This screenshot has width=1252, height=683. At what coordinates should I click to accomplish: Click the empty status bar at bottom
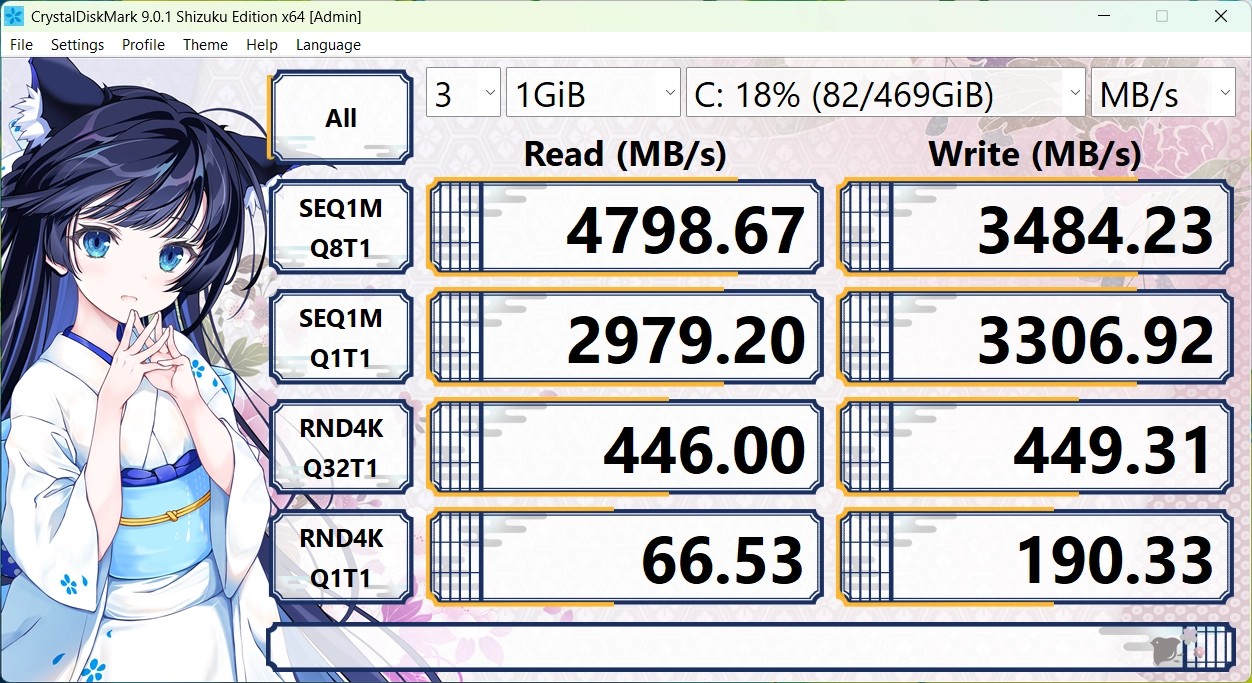pyautogui.click(x=700, y=648)
